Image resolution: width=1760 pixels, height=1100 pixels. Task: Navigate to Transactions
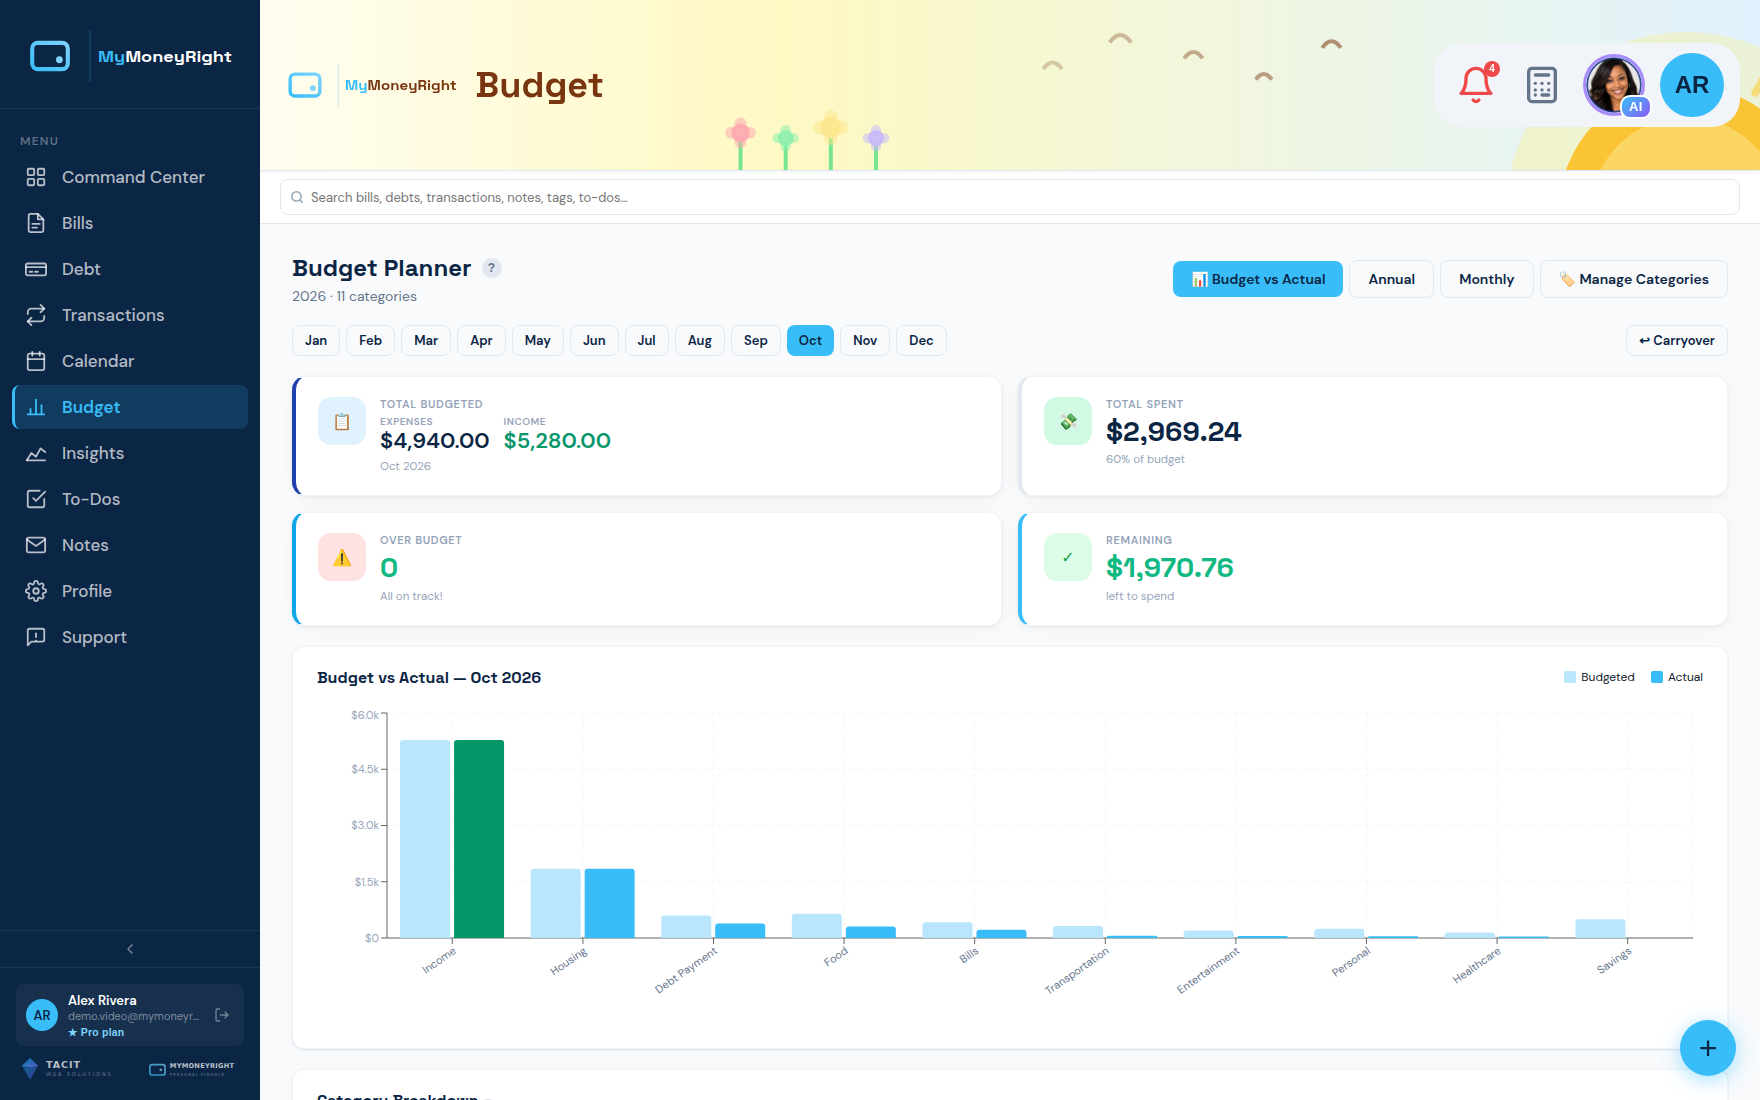click(x=130, y=315)
